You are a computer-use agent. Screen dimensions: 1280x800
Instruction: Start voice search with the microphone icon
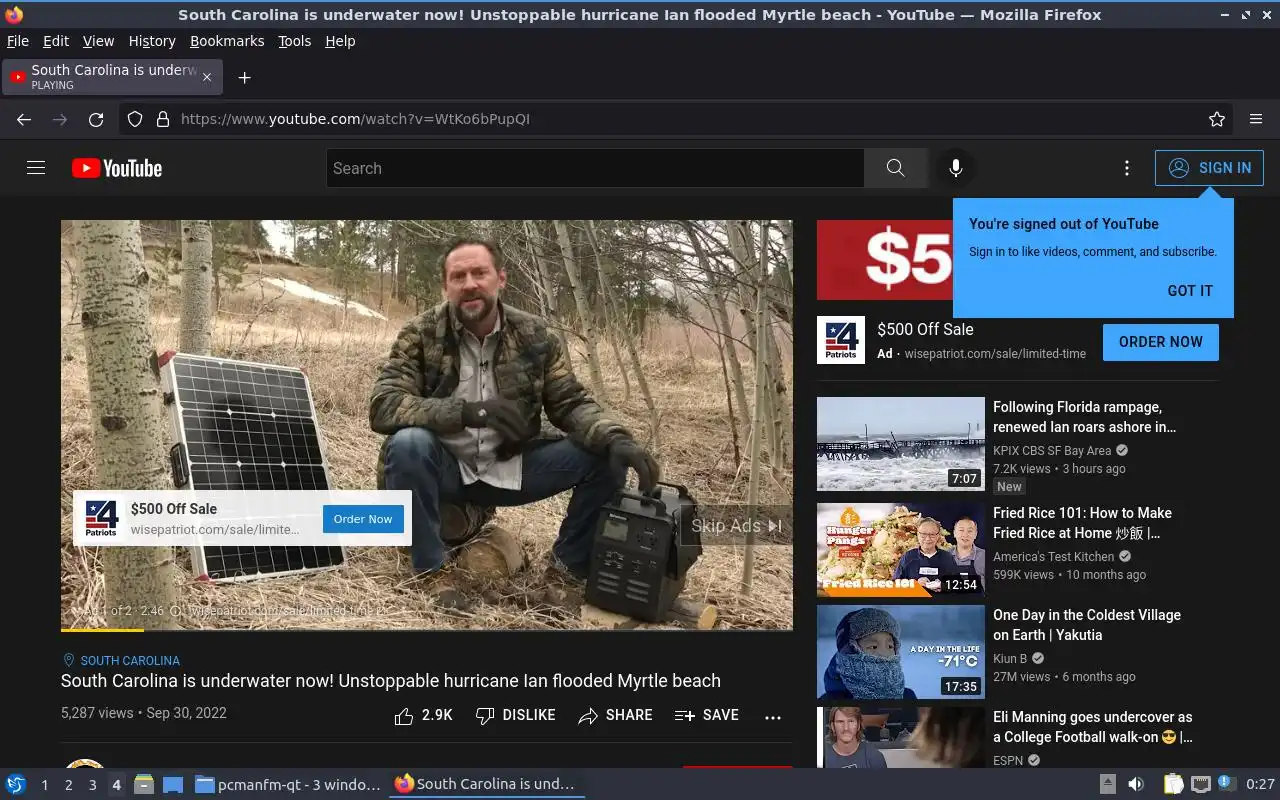click(x=955, y=168)
